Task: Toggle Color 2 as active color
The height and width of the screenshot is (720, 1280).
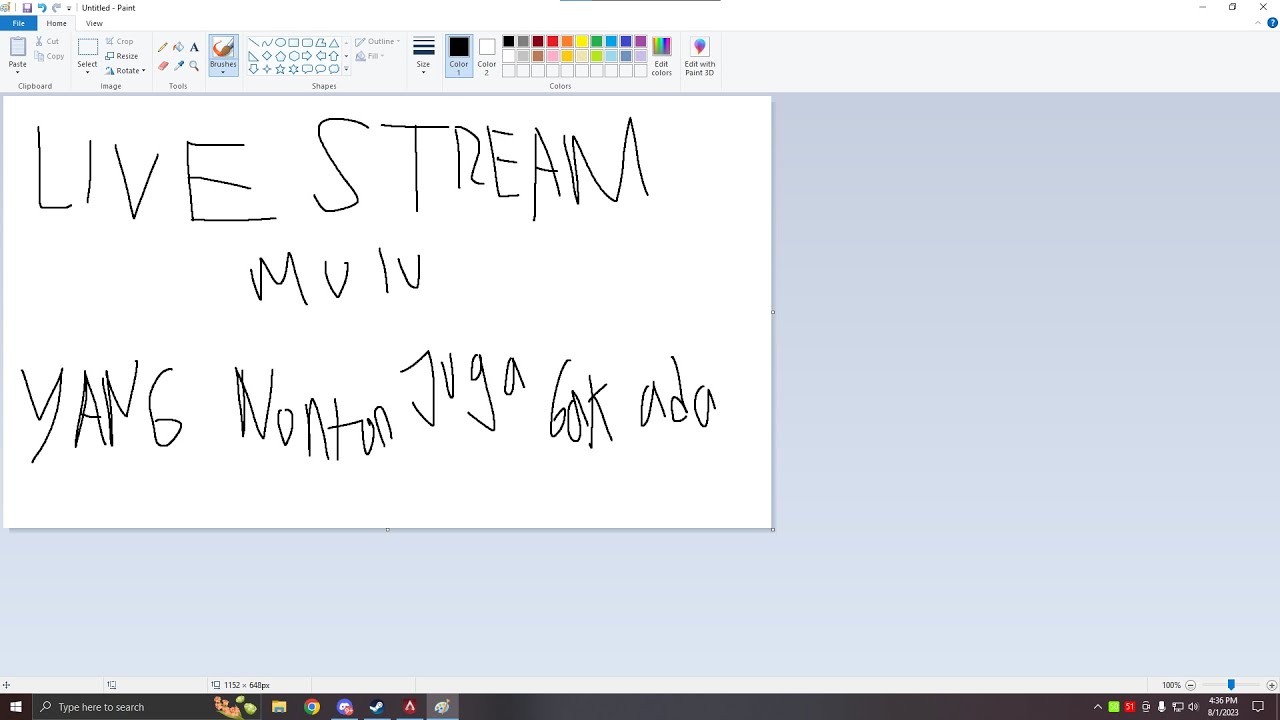Action: point(486,55)
